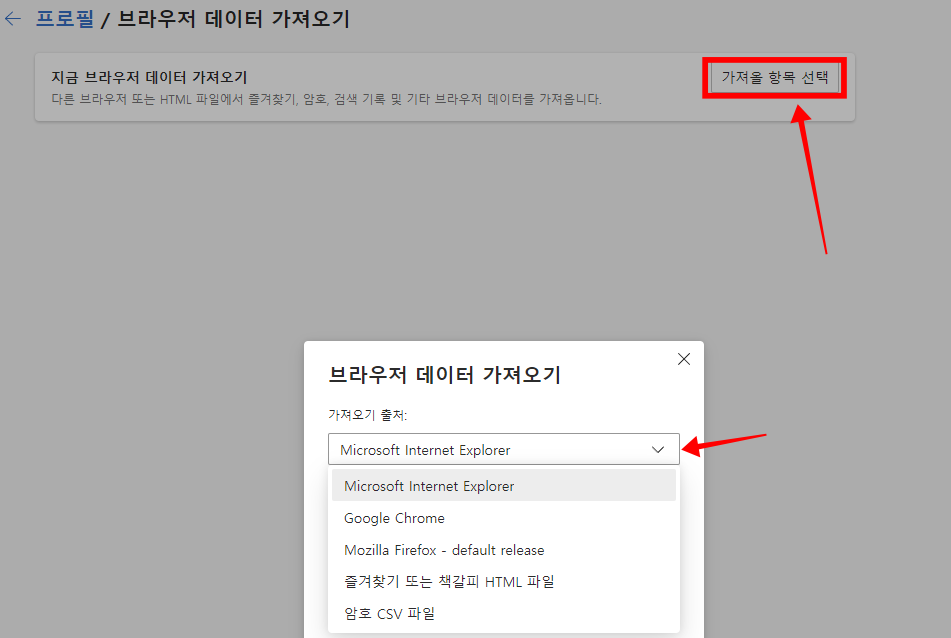Select 즐겨찾기 또는 책갈피 HTML 파일 option

(503, 582)
